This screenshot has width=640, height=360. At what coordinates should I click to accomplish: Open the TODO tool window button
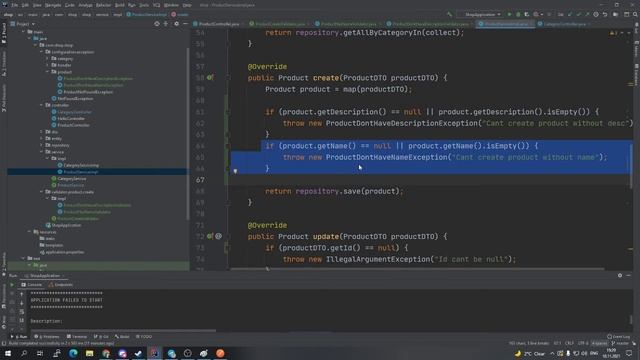click(144, 337)
